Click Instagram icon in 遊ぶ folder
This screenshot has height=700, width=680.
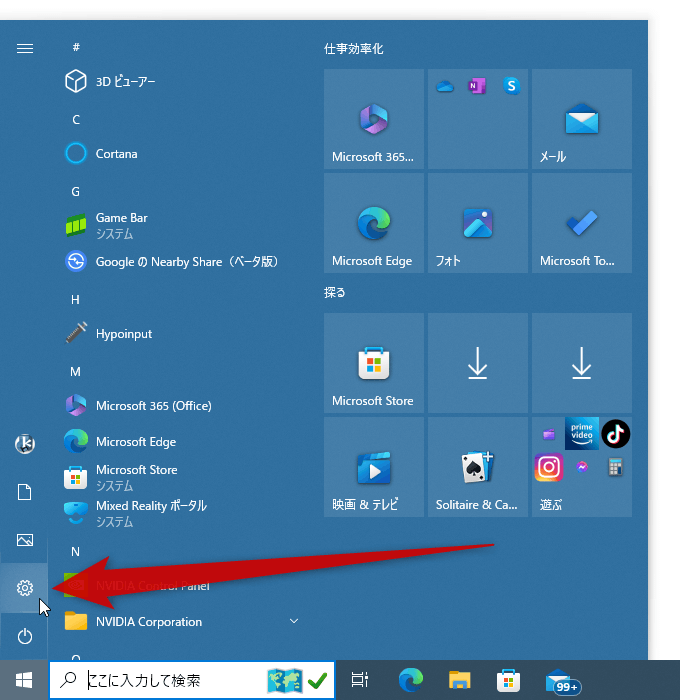point(548,467)
